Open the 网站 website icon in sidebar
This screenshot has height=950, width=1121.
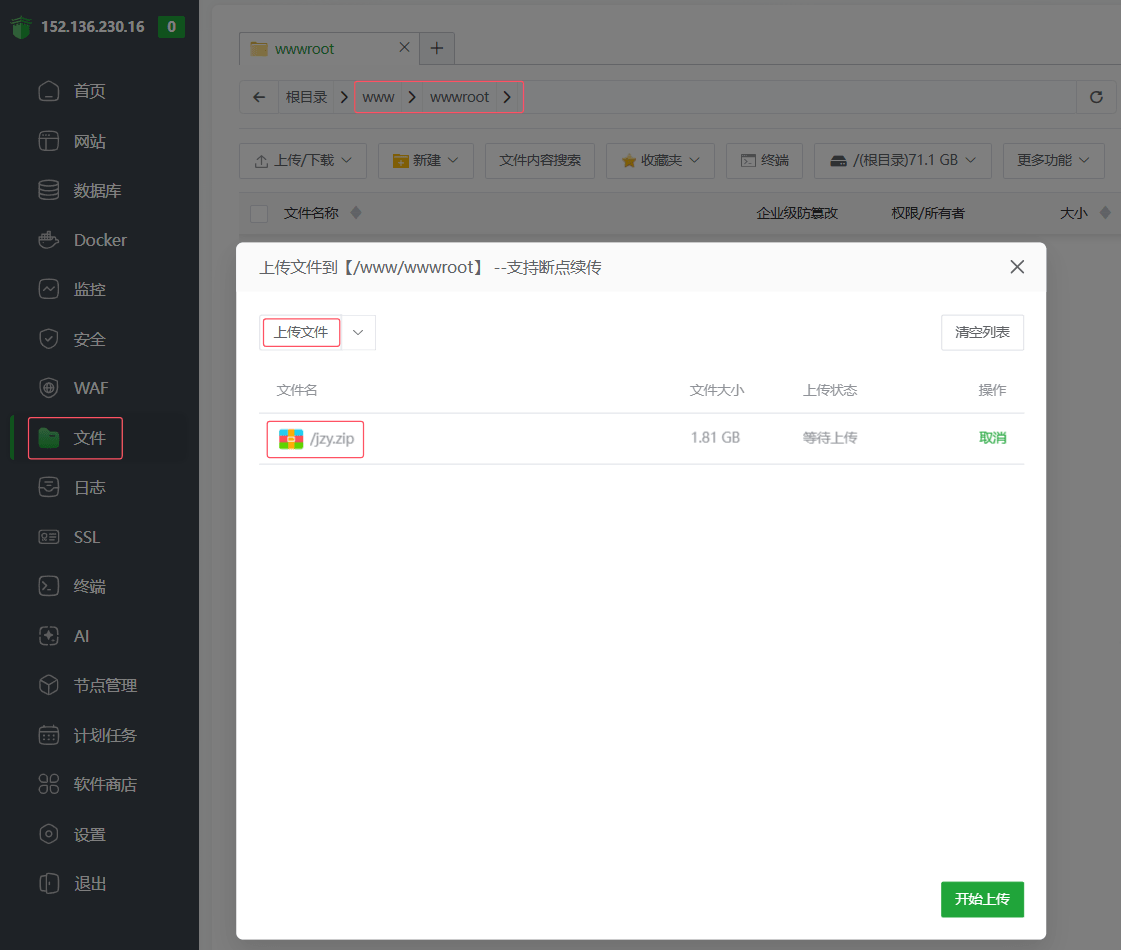(49, 141)
